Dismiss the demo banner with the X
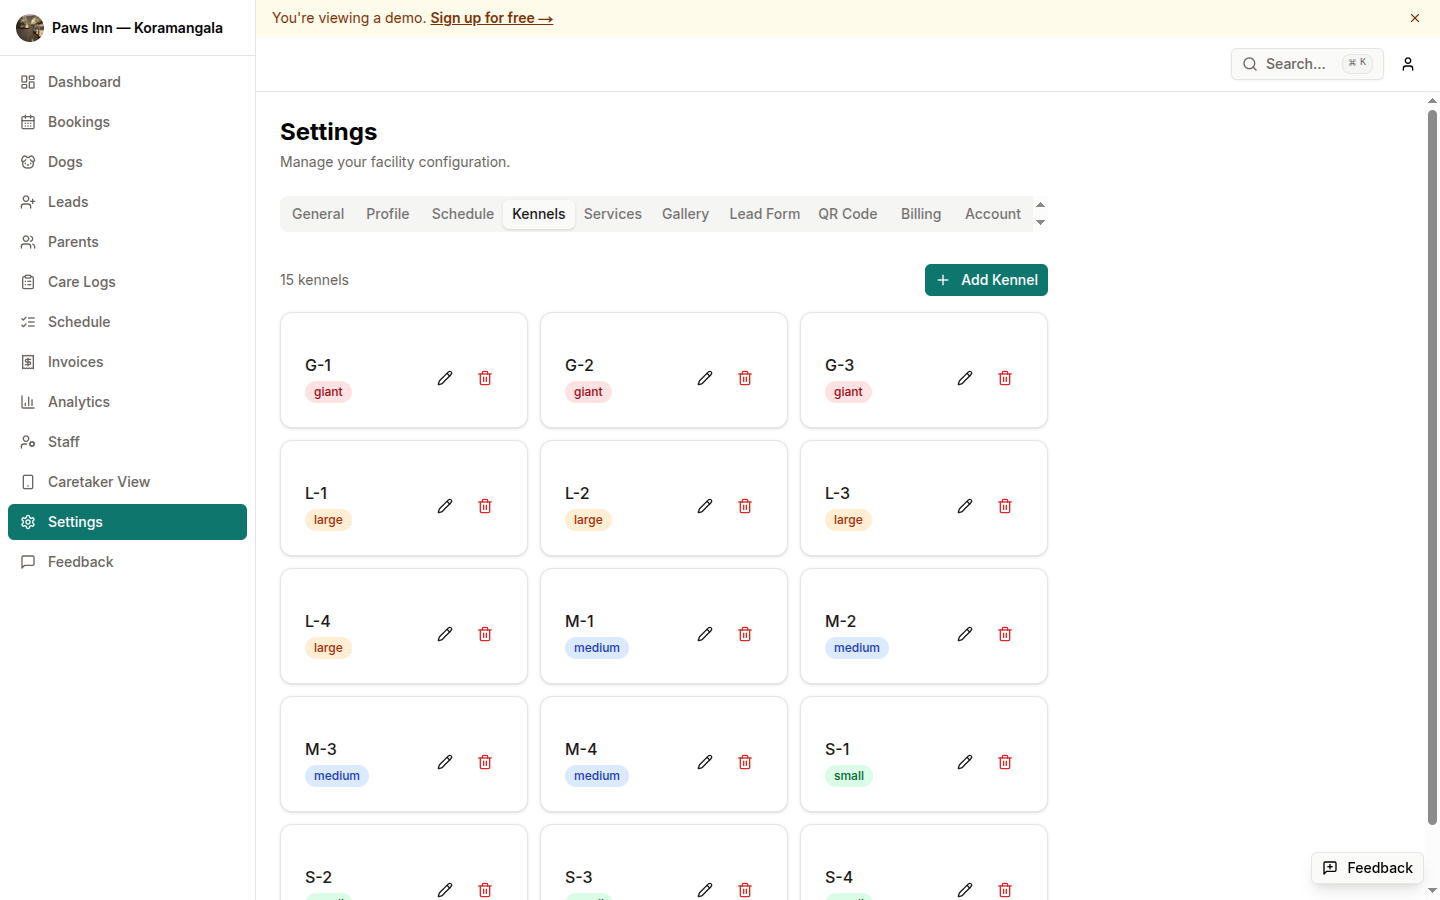 [1415, 18]
